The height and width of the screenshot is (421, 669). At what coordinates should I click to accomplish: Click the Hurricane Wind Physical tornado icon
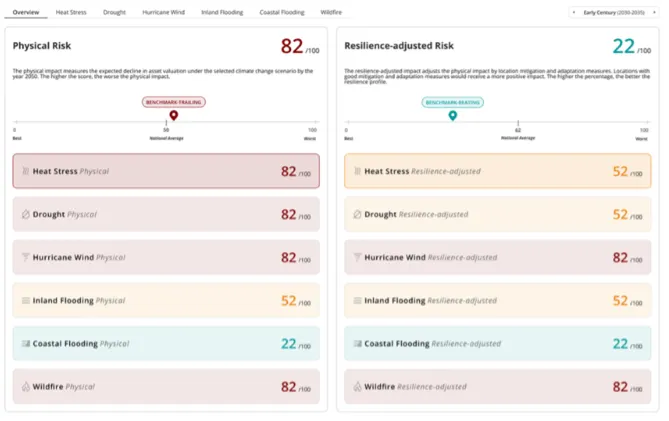point(26,257)
